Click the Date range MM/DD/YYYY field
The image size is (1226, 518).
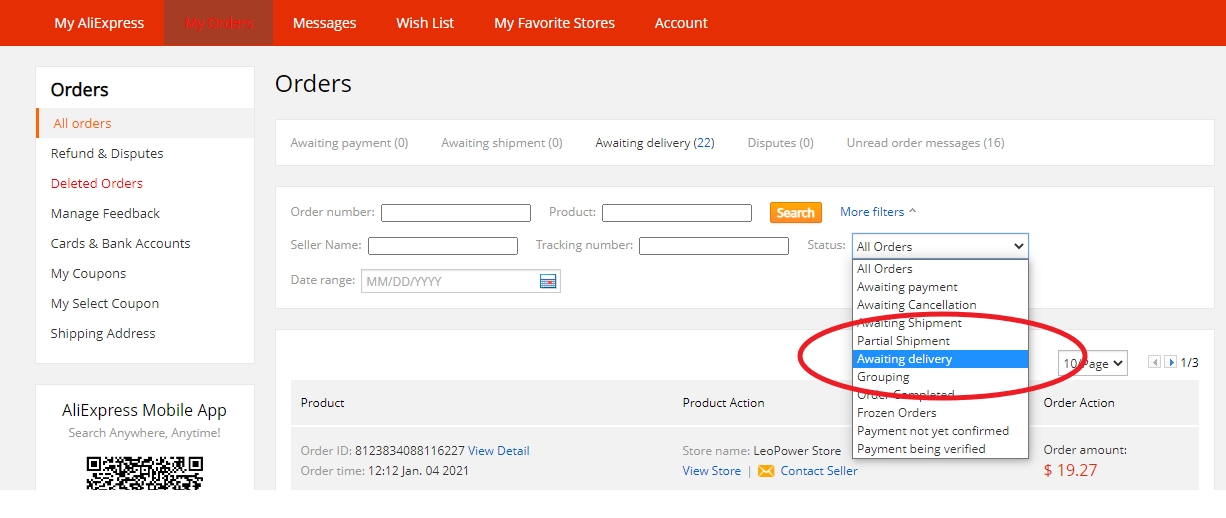click(x=461, y=281)
